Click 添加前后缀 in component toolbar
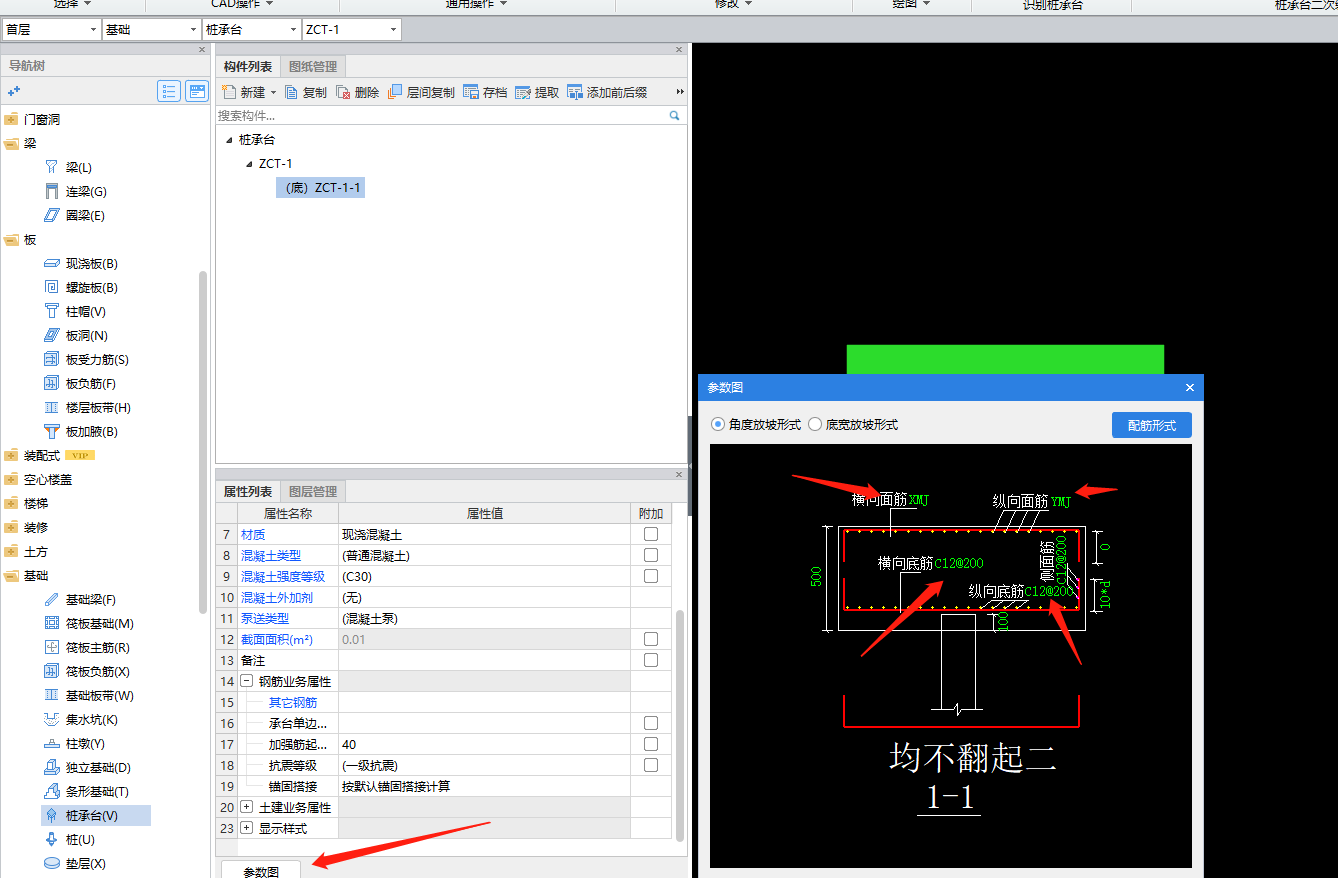This screenshot has width=1338, height=878. coord(607,92)
